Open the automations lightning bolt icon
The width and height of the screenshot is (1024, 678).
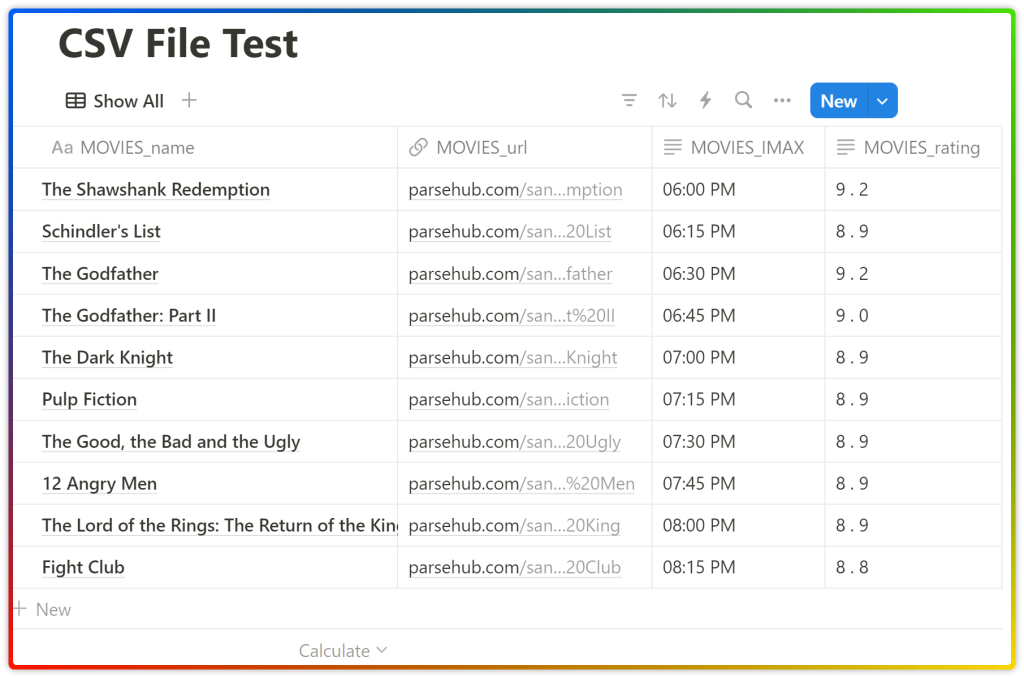pyautogui.click(x=705, y=101)
